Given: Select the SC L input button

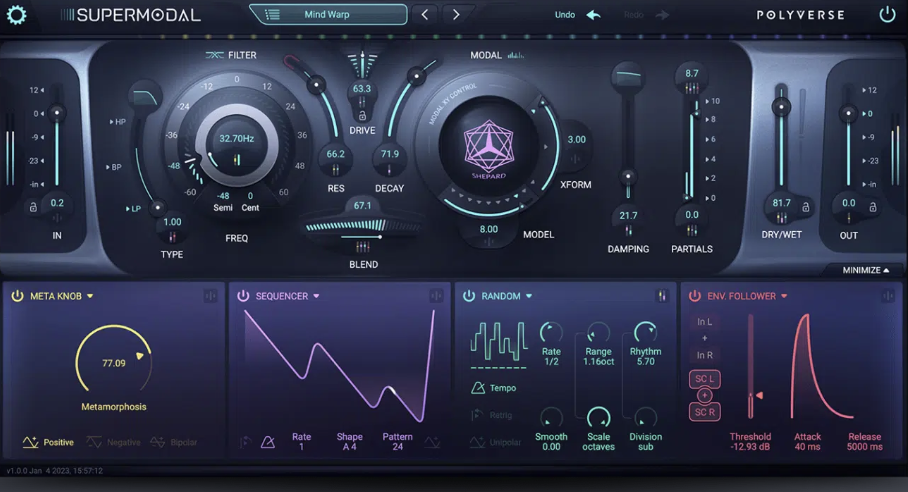Looking at the screenshot, I should pos(705,379).
